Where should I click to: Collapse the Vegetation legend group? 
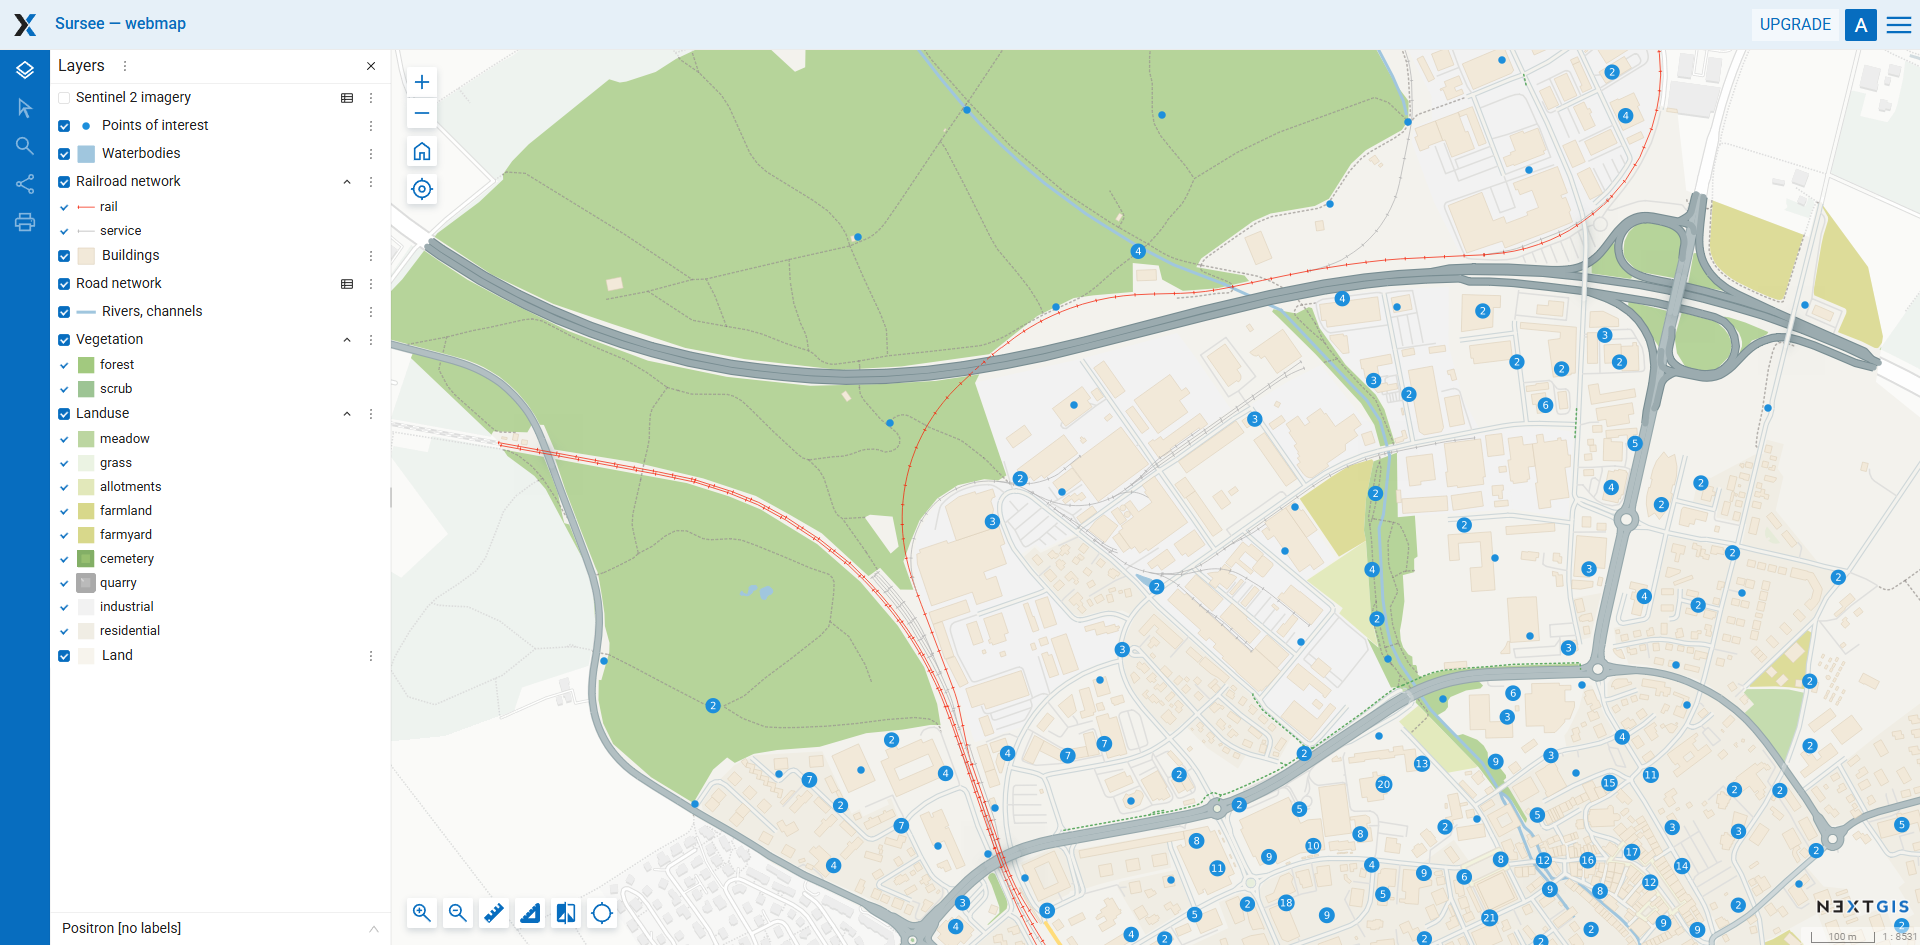[x=347, y=340]
